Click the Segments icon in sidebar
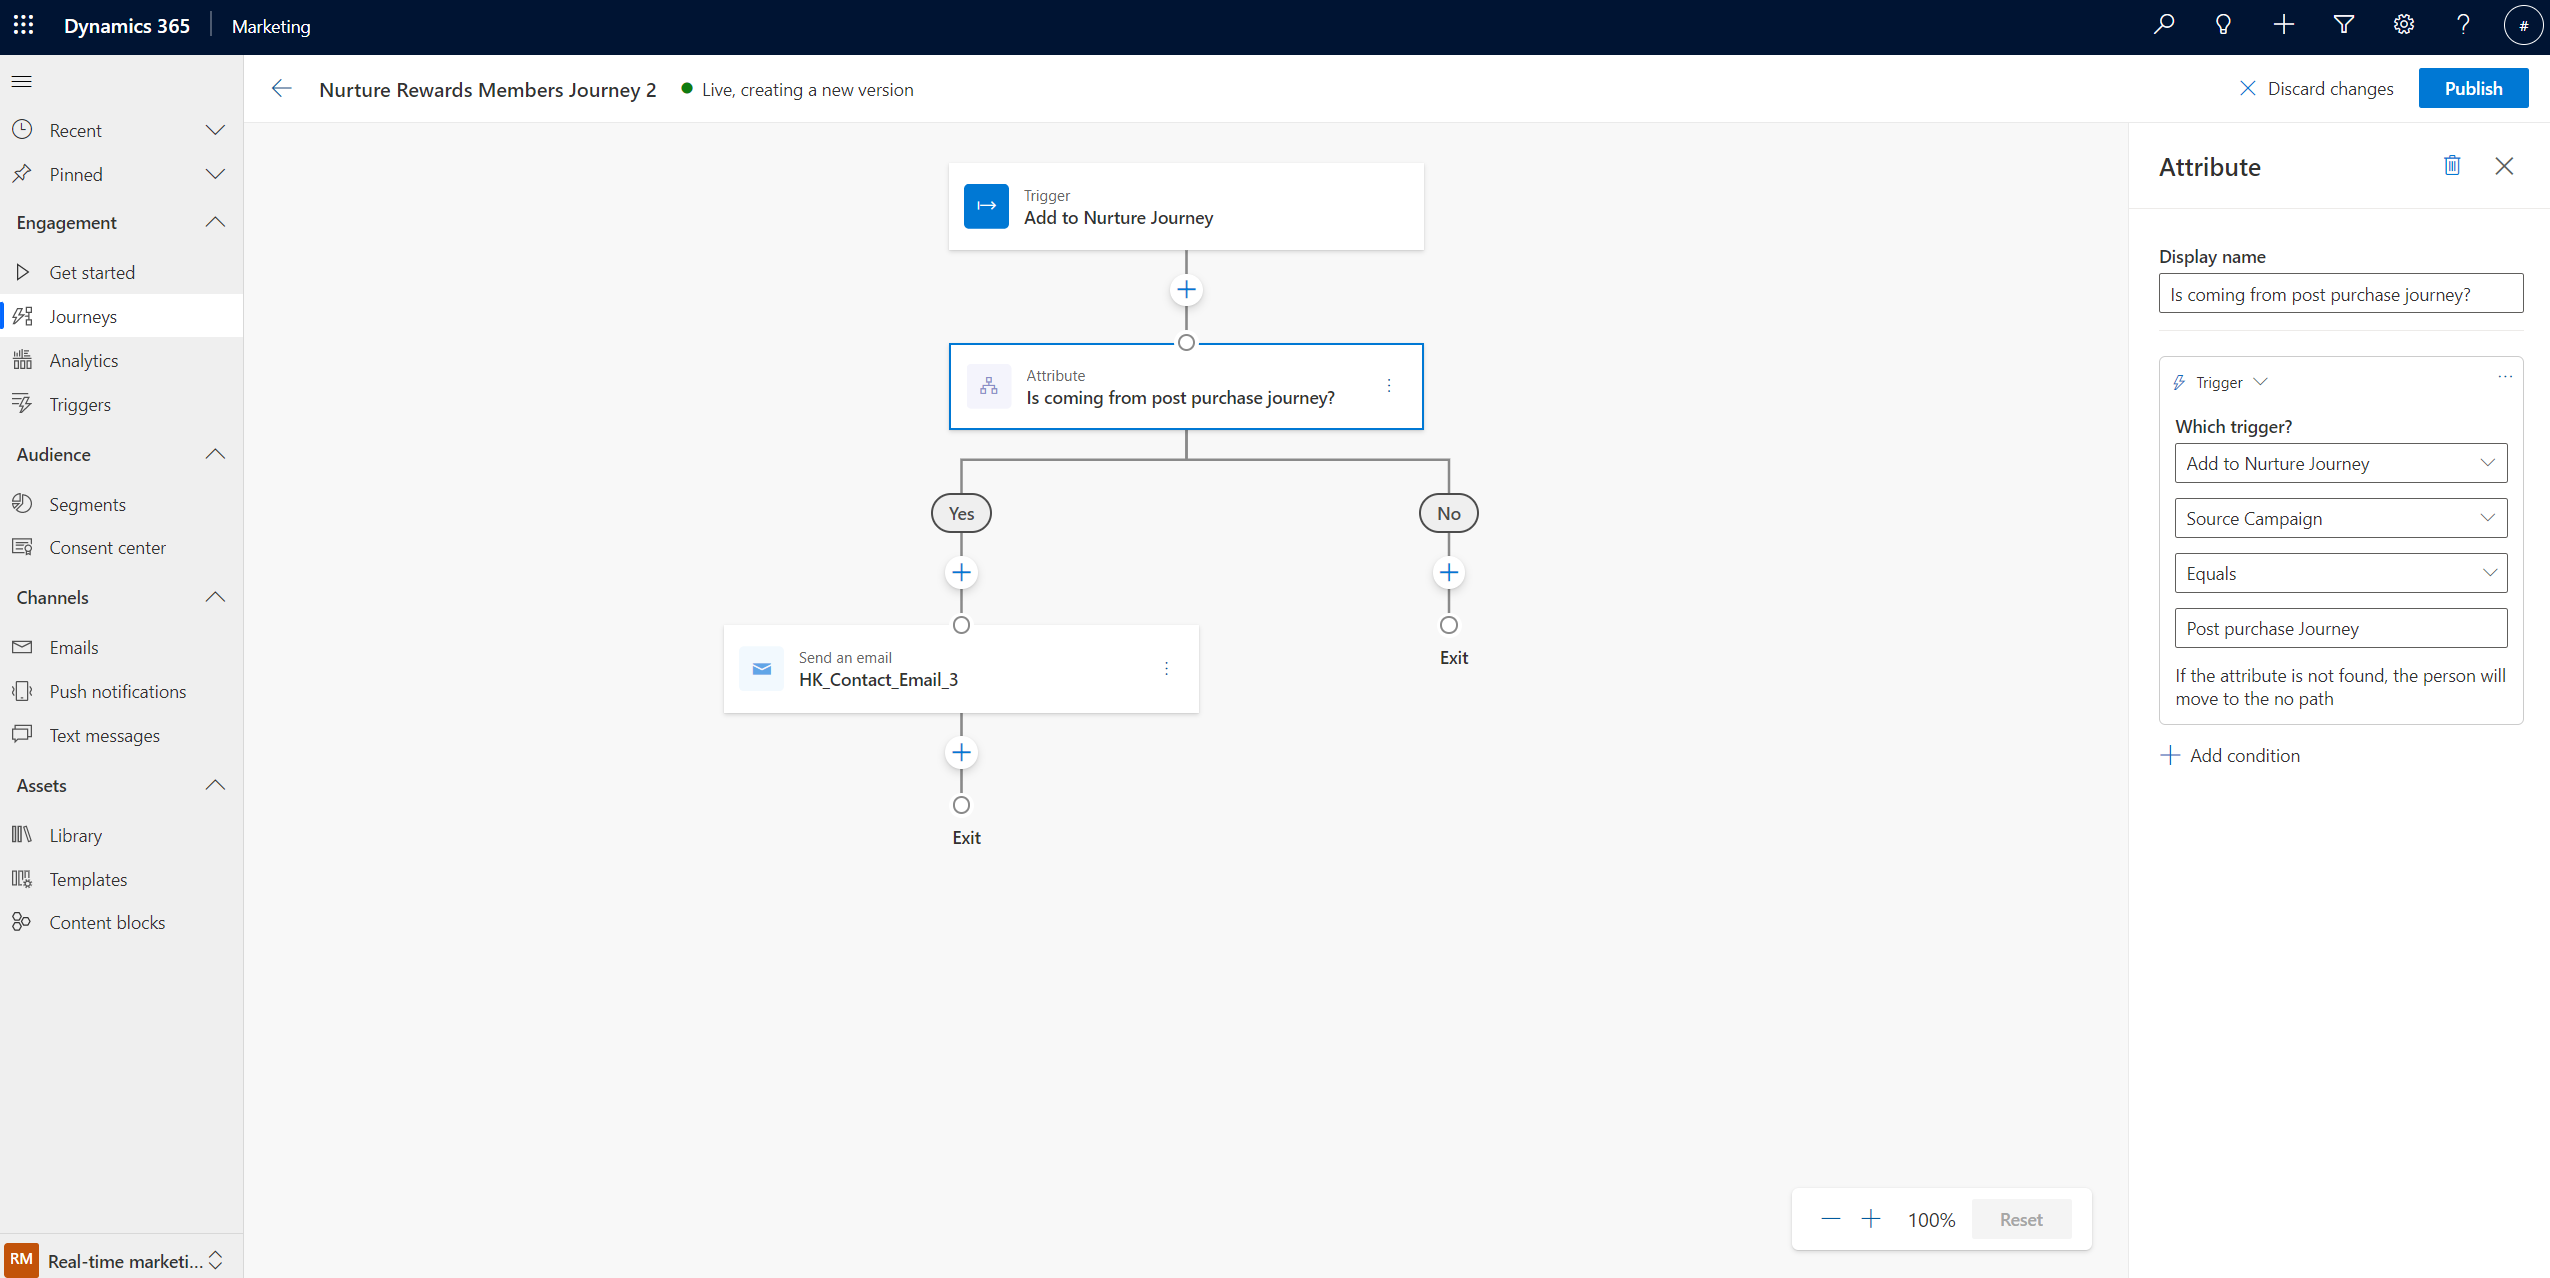This screenshot has height=1278, width=2550. [x=21, y=504]
